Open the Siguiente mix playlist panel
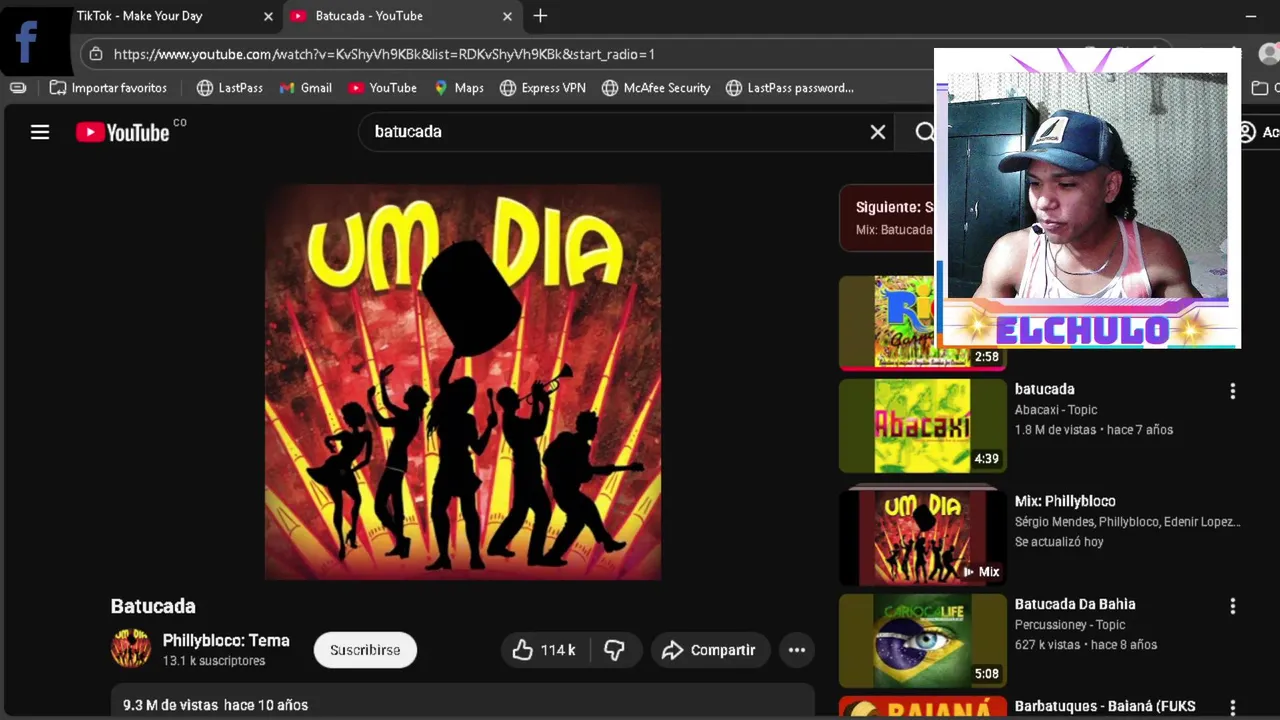1280x720 pixels. [888, 217]
